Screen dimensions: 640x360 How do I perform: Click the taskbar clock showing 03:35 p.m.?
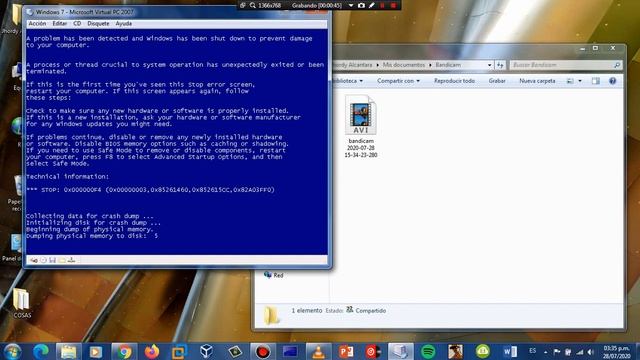click(x=616, y=352)
